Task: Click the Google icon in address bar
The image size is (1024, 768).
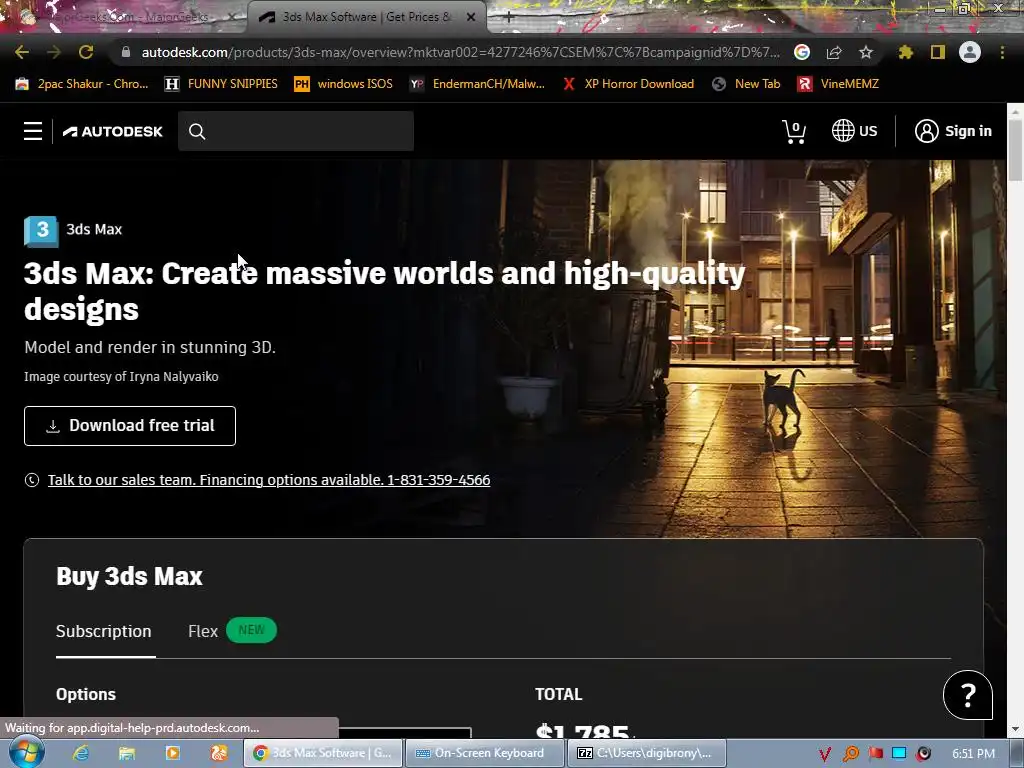Action: pos(802,52)
